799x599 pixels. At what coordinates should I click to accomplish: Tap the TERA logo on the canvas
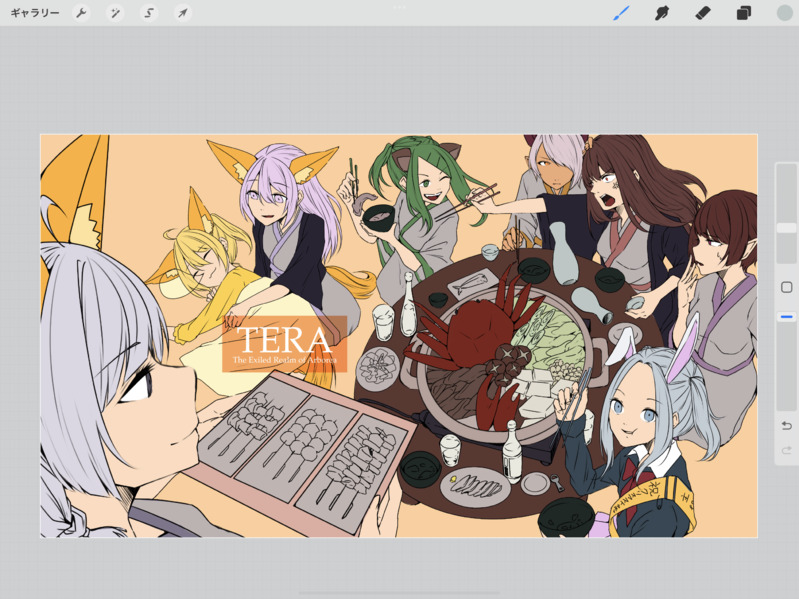click(284, 344)
